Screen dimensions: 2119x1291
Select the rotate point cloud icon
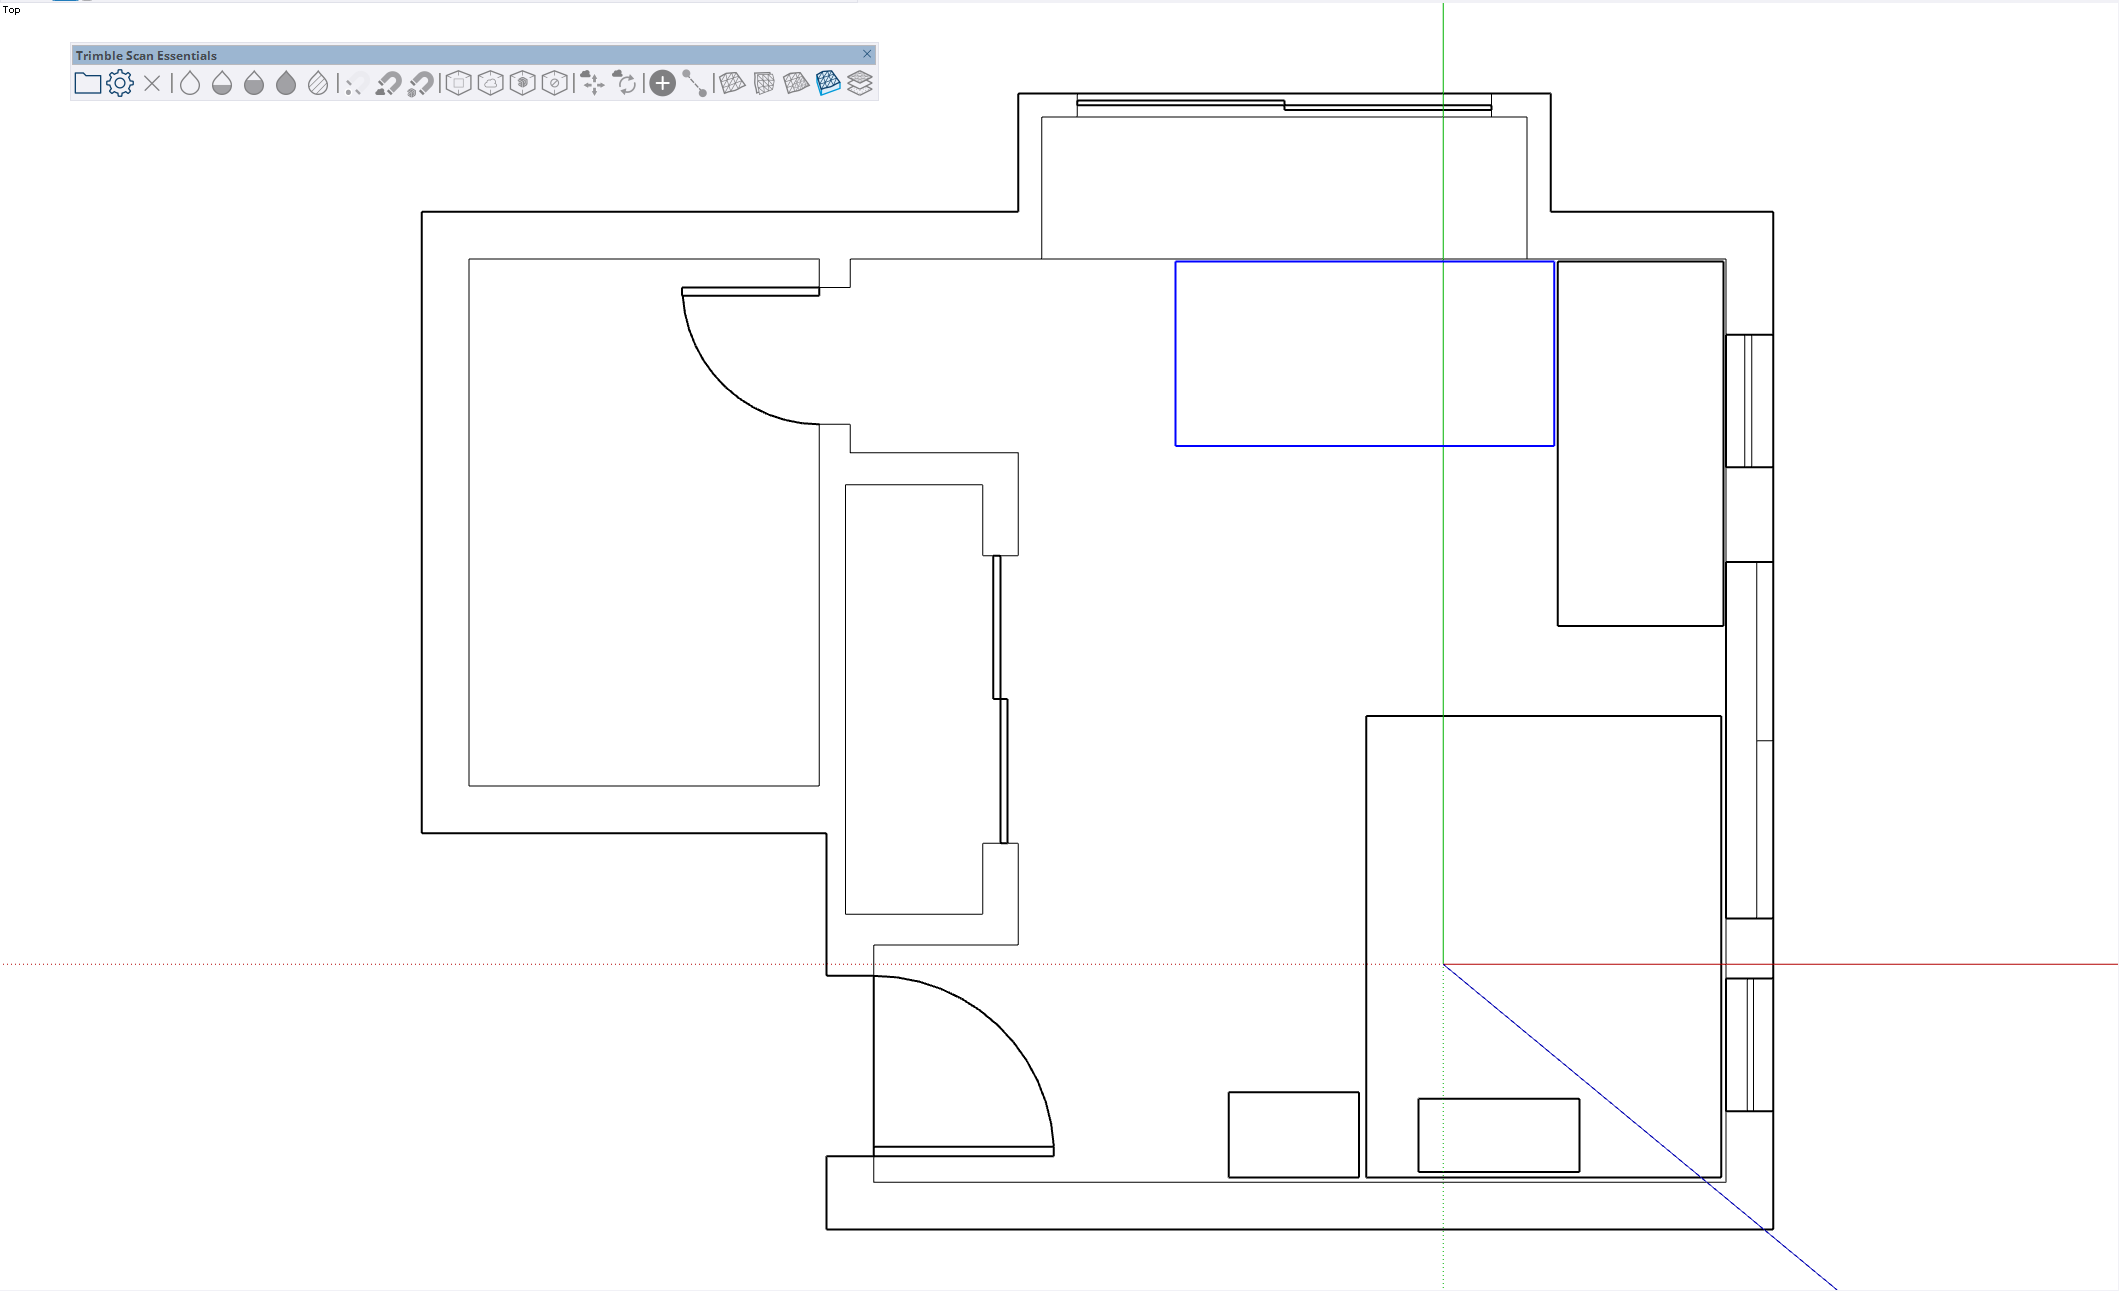pyautogui.click(x=625, y=83)
